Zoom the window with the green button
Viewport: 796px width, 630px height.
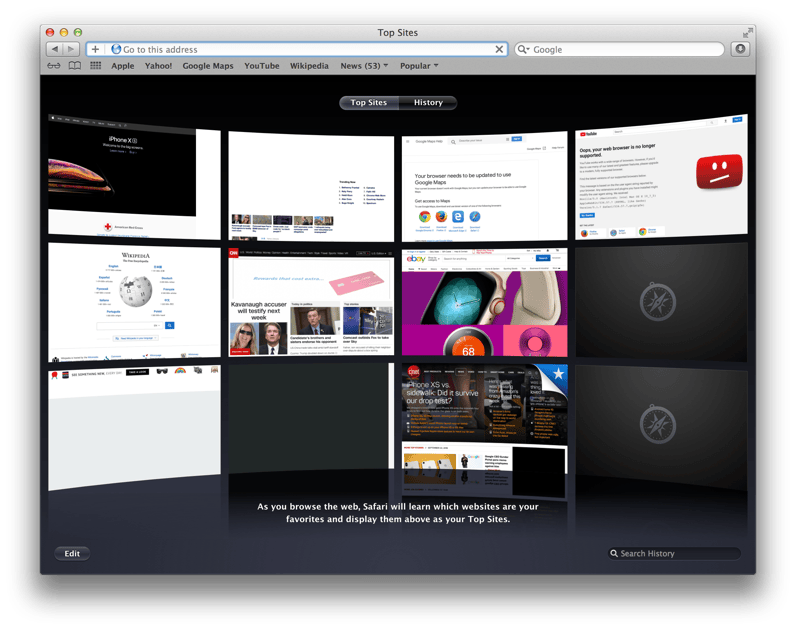point(78,32)
